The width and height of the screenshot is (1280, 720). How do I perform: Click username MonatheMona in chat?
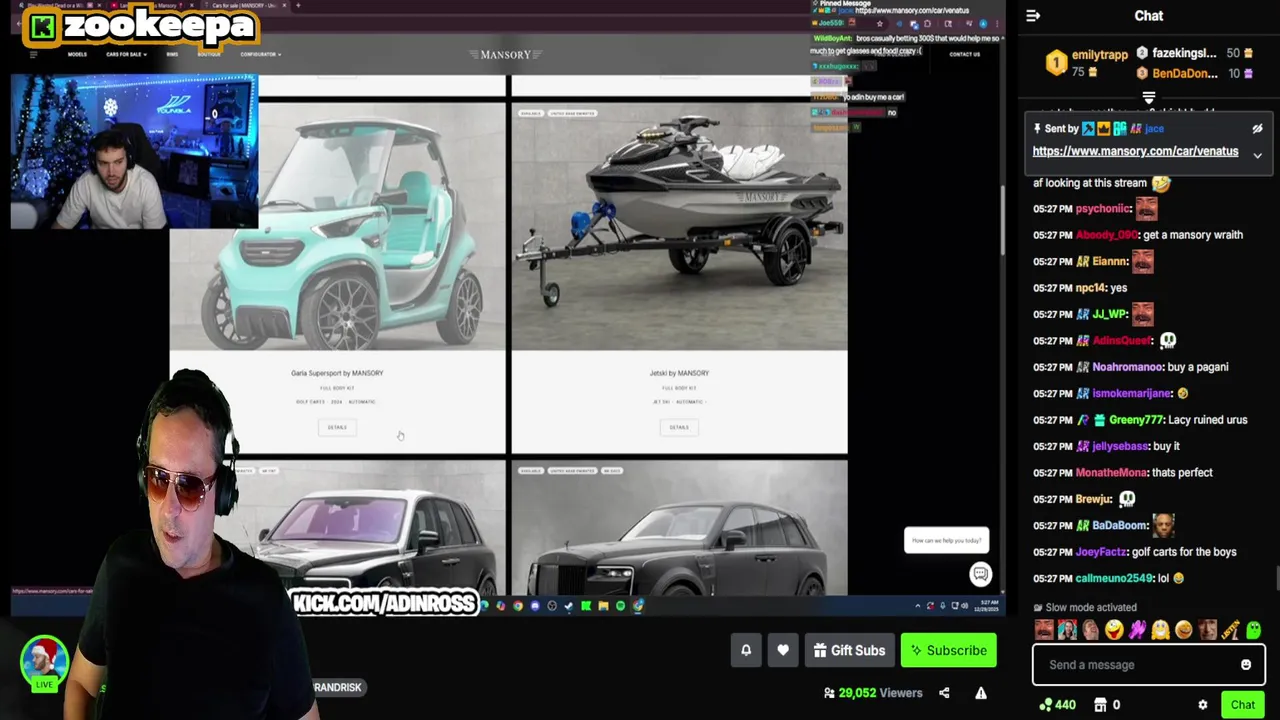(1111, 473)
